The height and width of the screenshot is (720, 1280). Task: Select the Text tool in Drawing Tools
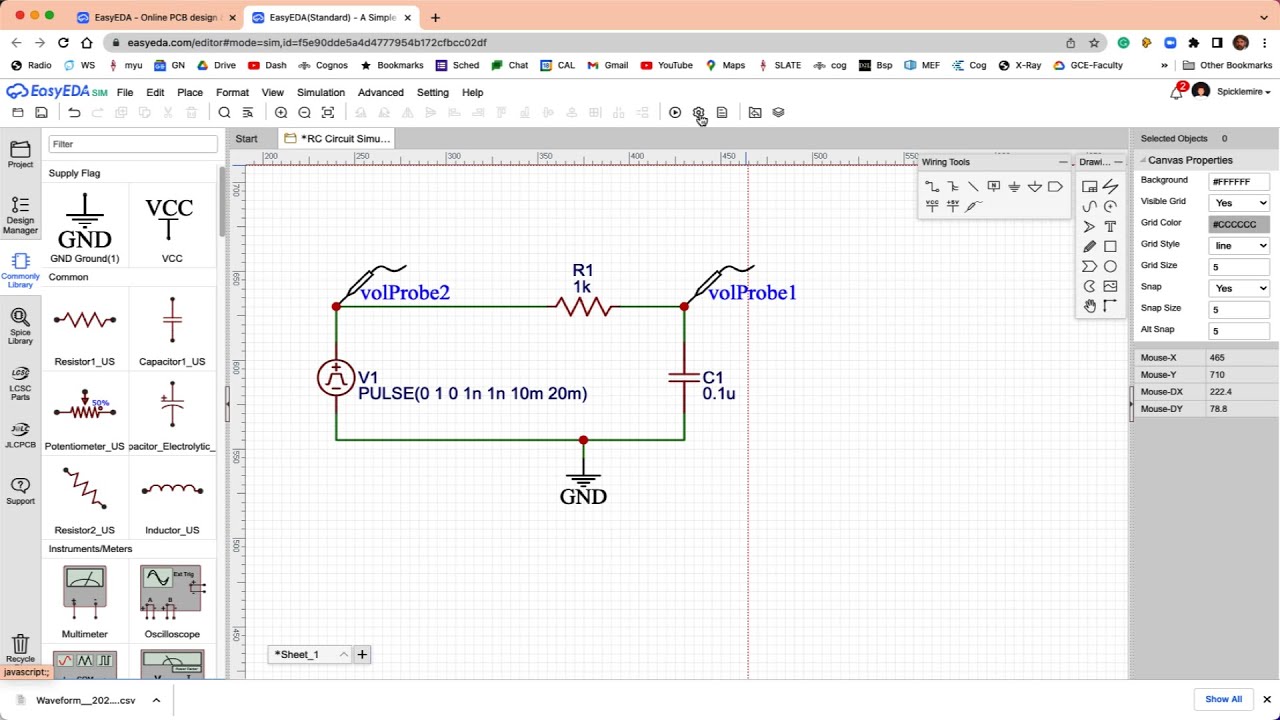[x=1110, y=227]
